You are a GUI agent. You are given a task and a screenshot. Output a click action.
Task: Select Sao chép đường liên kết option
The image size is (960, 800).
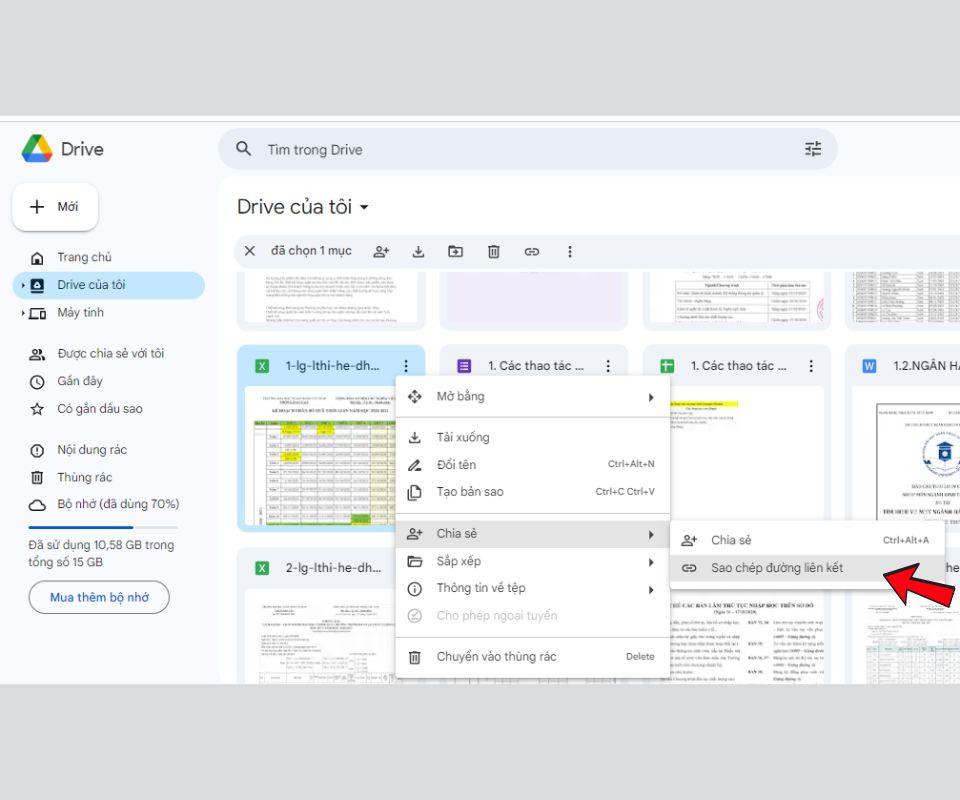coord(776,568)
